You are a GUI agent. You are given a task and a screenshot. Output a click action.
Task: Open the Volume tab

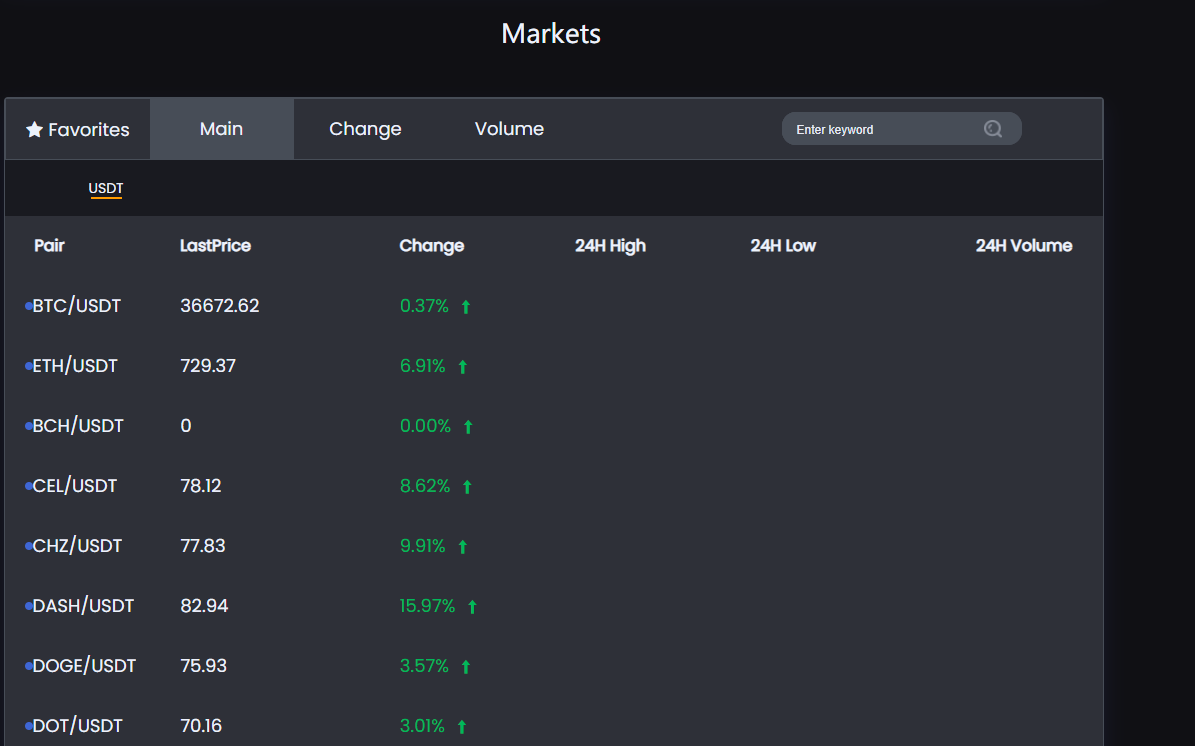(509, 129)
